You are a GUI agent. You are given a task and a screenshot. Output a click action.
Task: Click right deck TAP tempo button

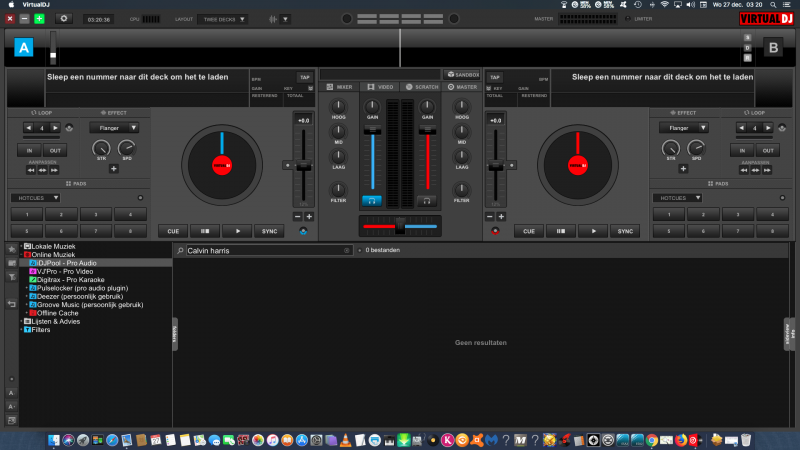pos(494,78)
